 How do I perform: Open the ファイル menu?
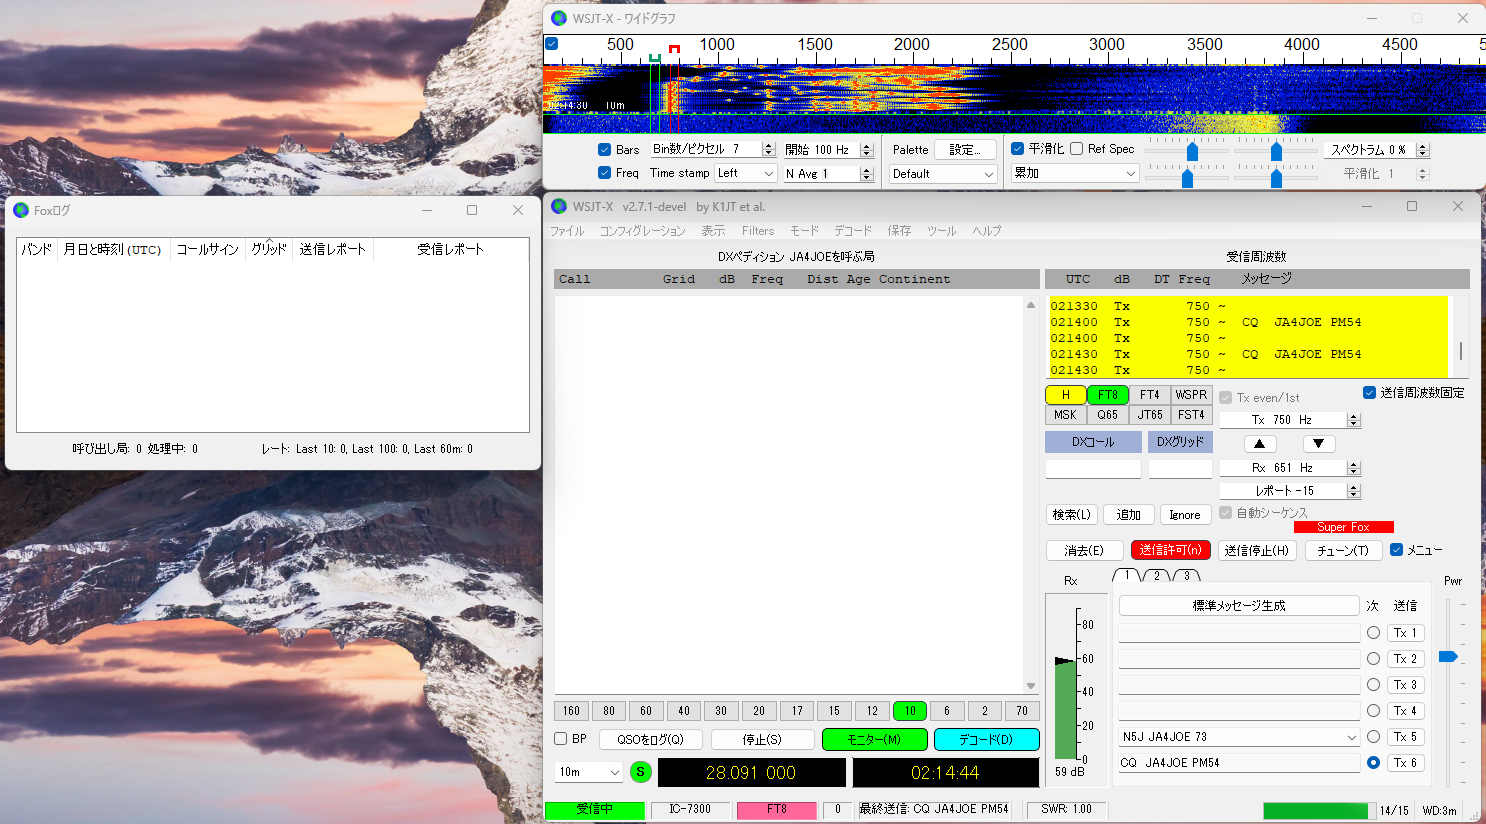pyautogui.click(x=567, y=231)
